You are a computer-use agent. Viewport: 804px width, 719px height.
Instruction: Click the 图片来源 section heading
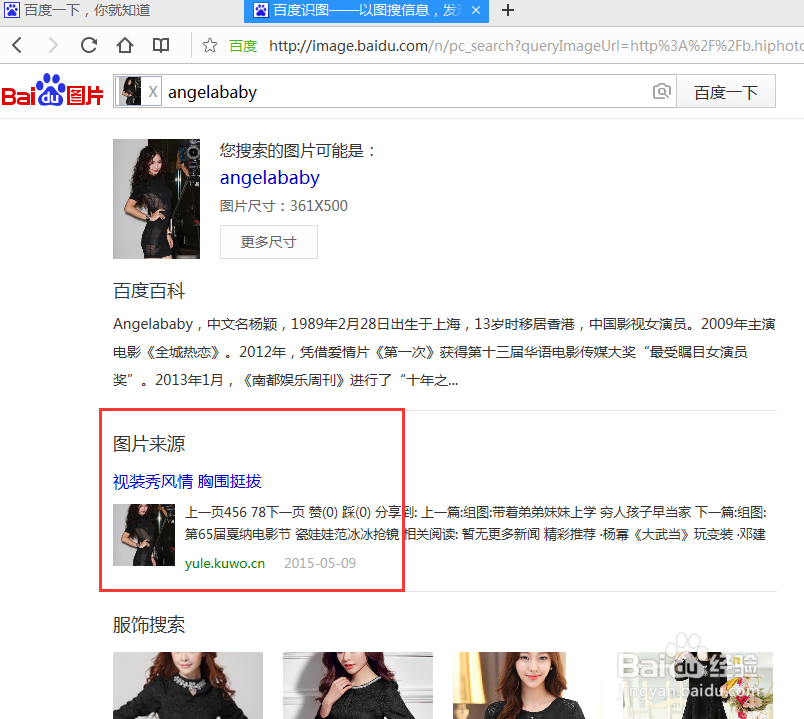(149, 444)
